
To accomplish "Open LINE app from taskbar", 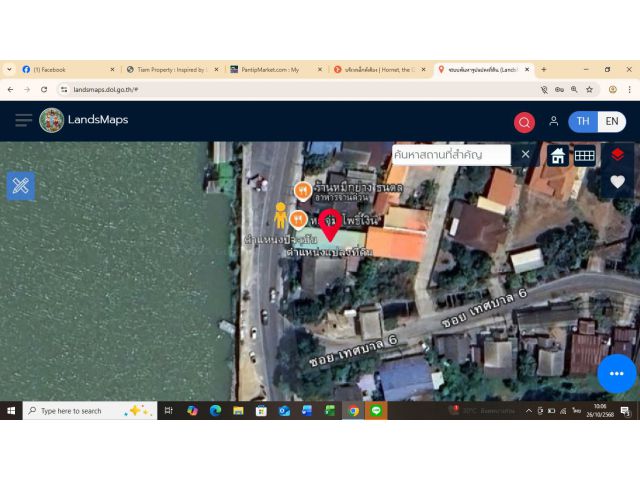I will pos(376,411).
